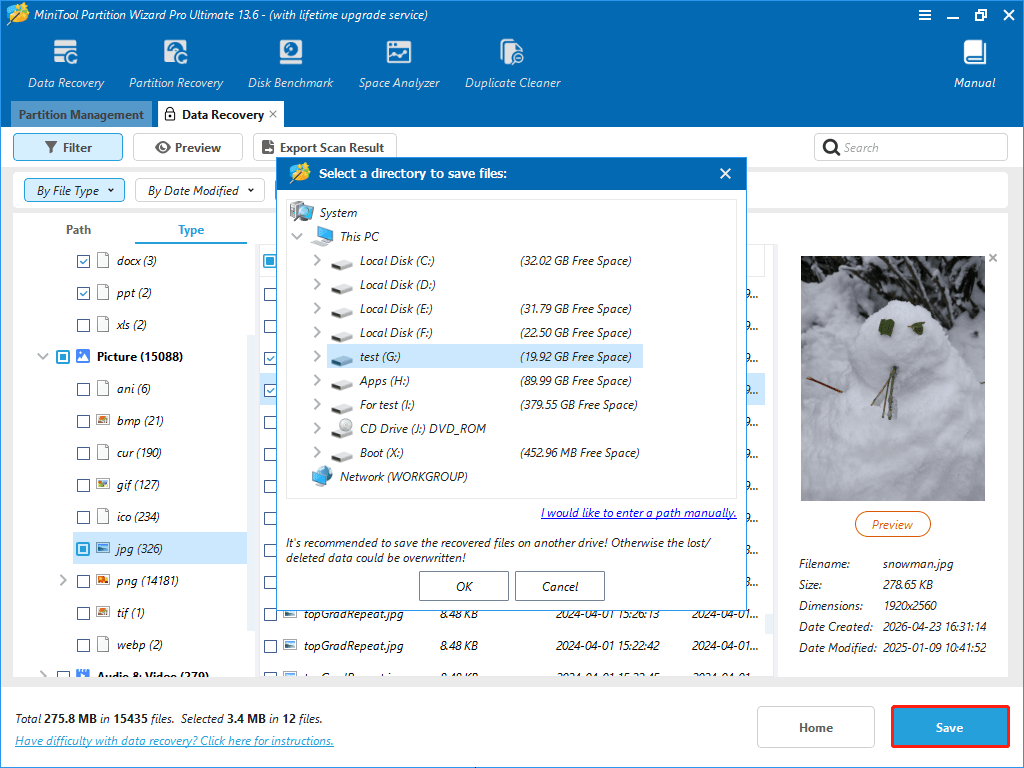This screenshot has height=768, width=1024.
Task: Close the snowman preview panel with the X
Action: (993, 258)
